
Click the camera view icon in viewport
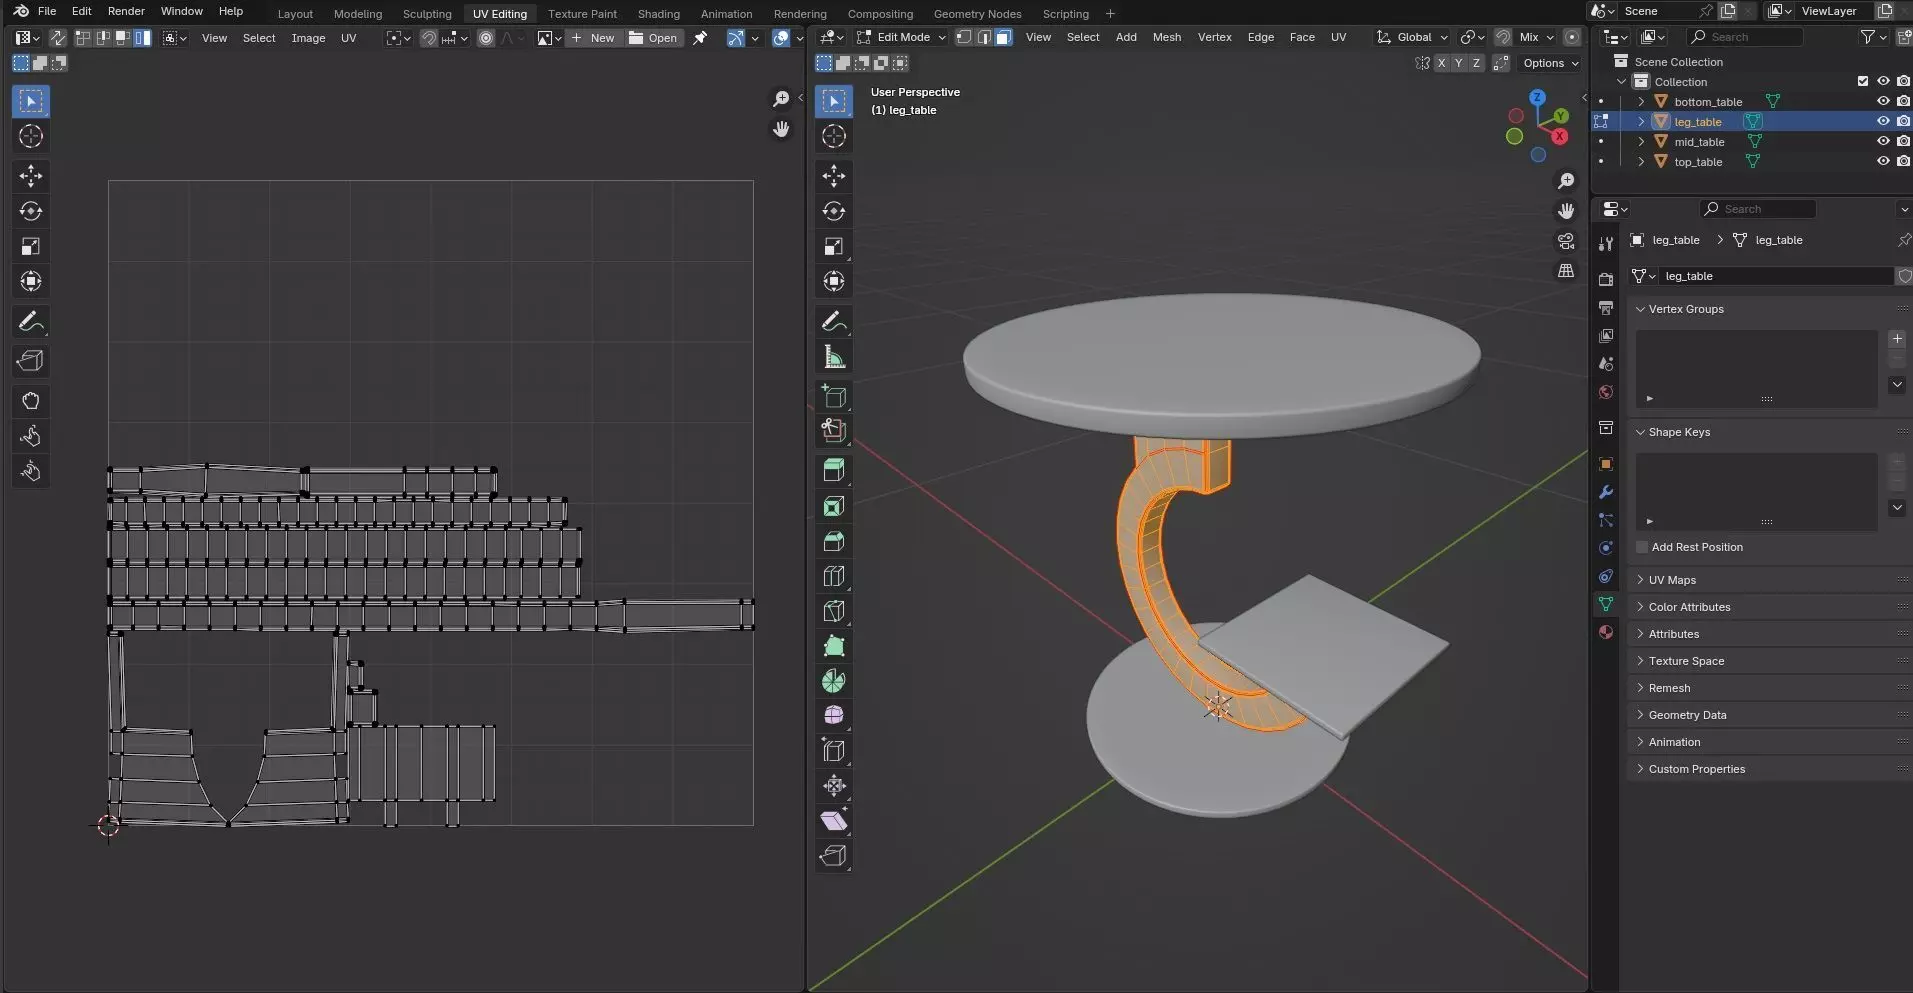click(x=1566, y=242)
